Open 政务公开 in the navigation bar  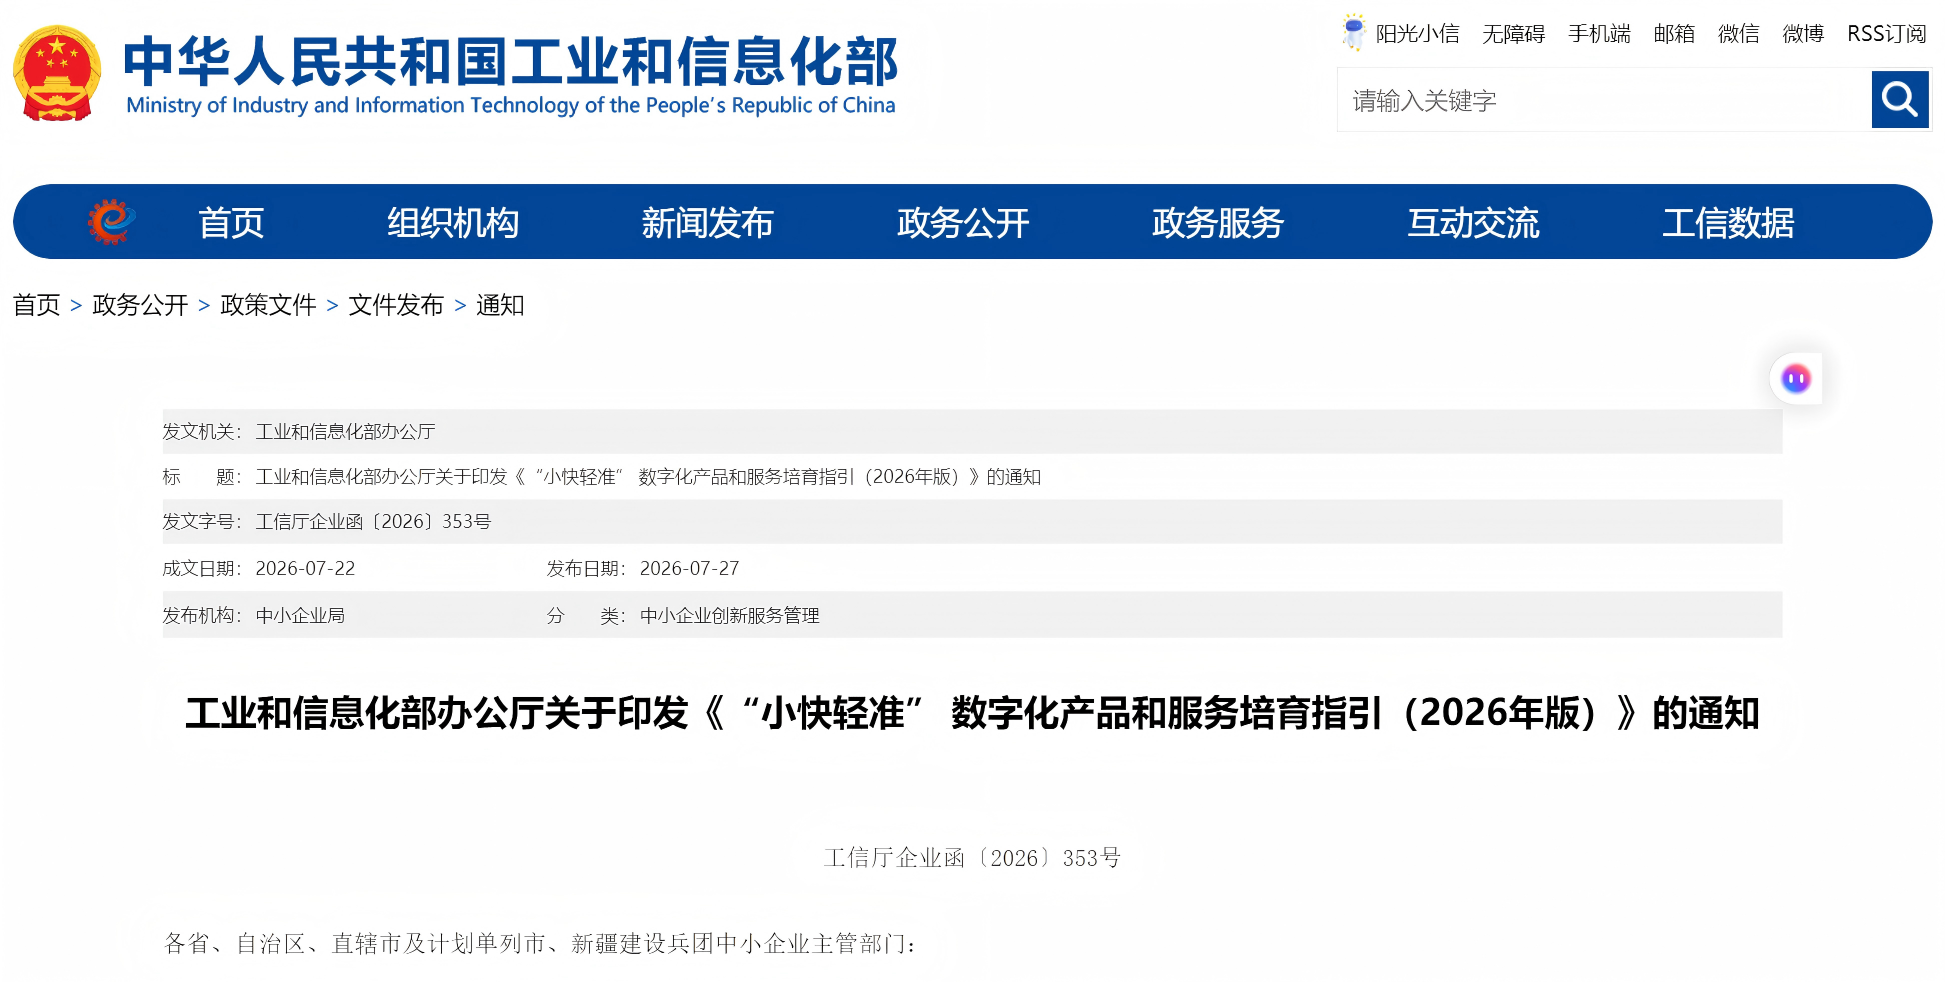pos(963,222)
